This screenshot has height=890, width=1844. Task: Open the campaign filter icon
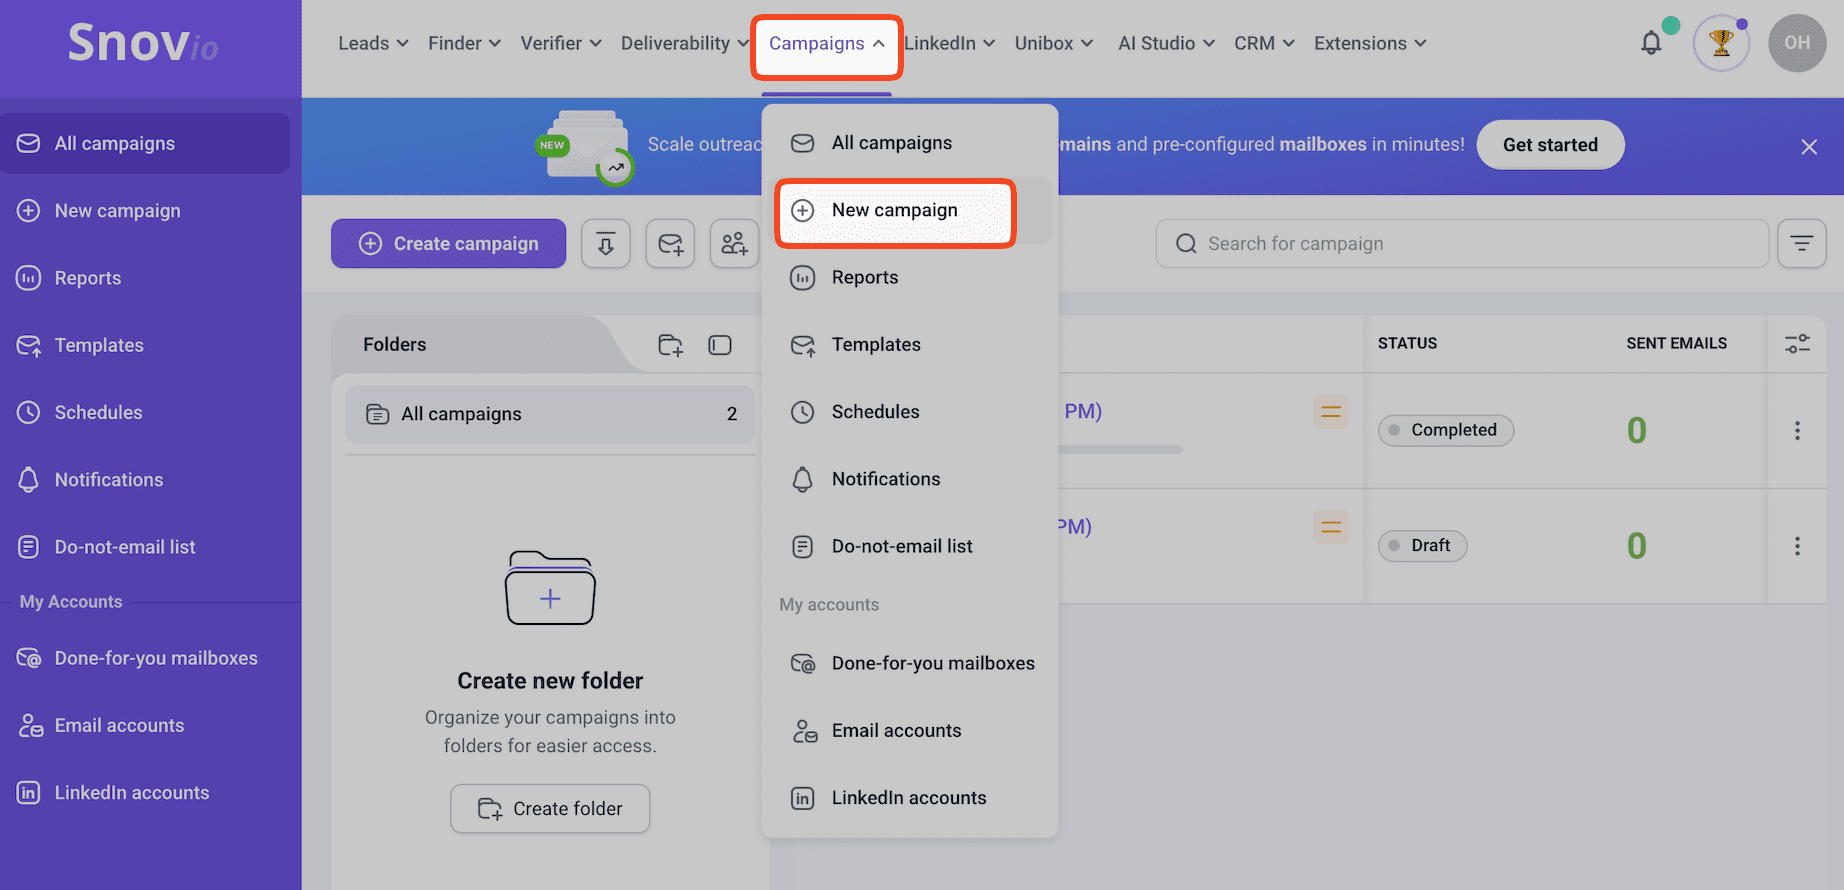[x=1801, y=244]
